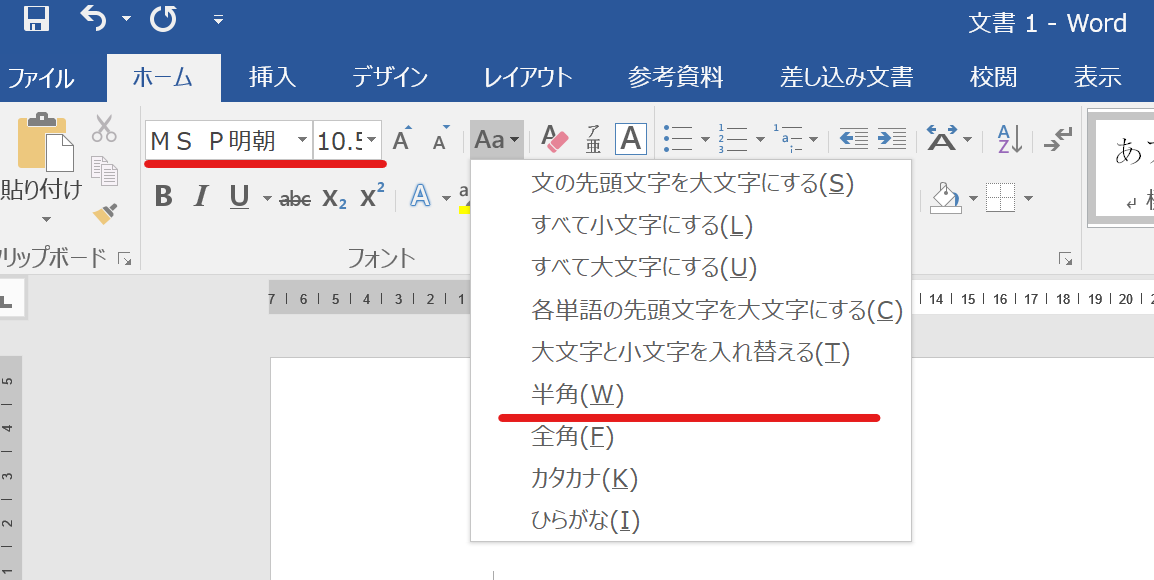Screen dimensions: 1154x580
Task: Select 半角(W) from the menu
Action: pyautogui.click(x=577, y=395)
